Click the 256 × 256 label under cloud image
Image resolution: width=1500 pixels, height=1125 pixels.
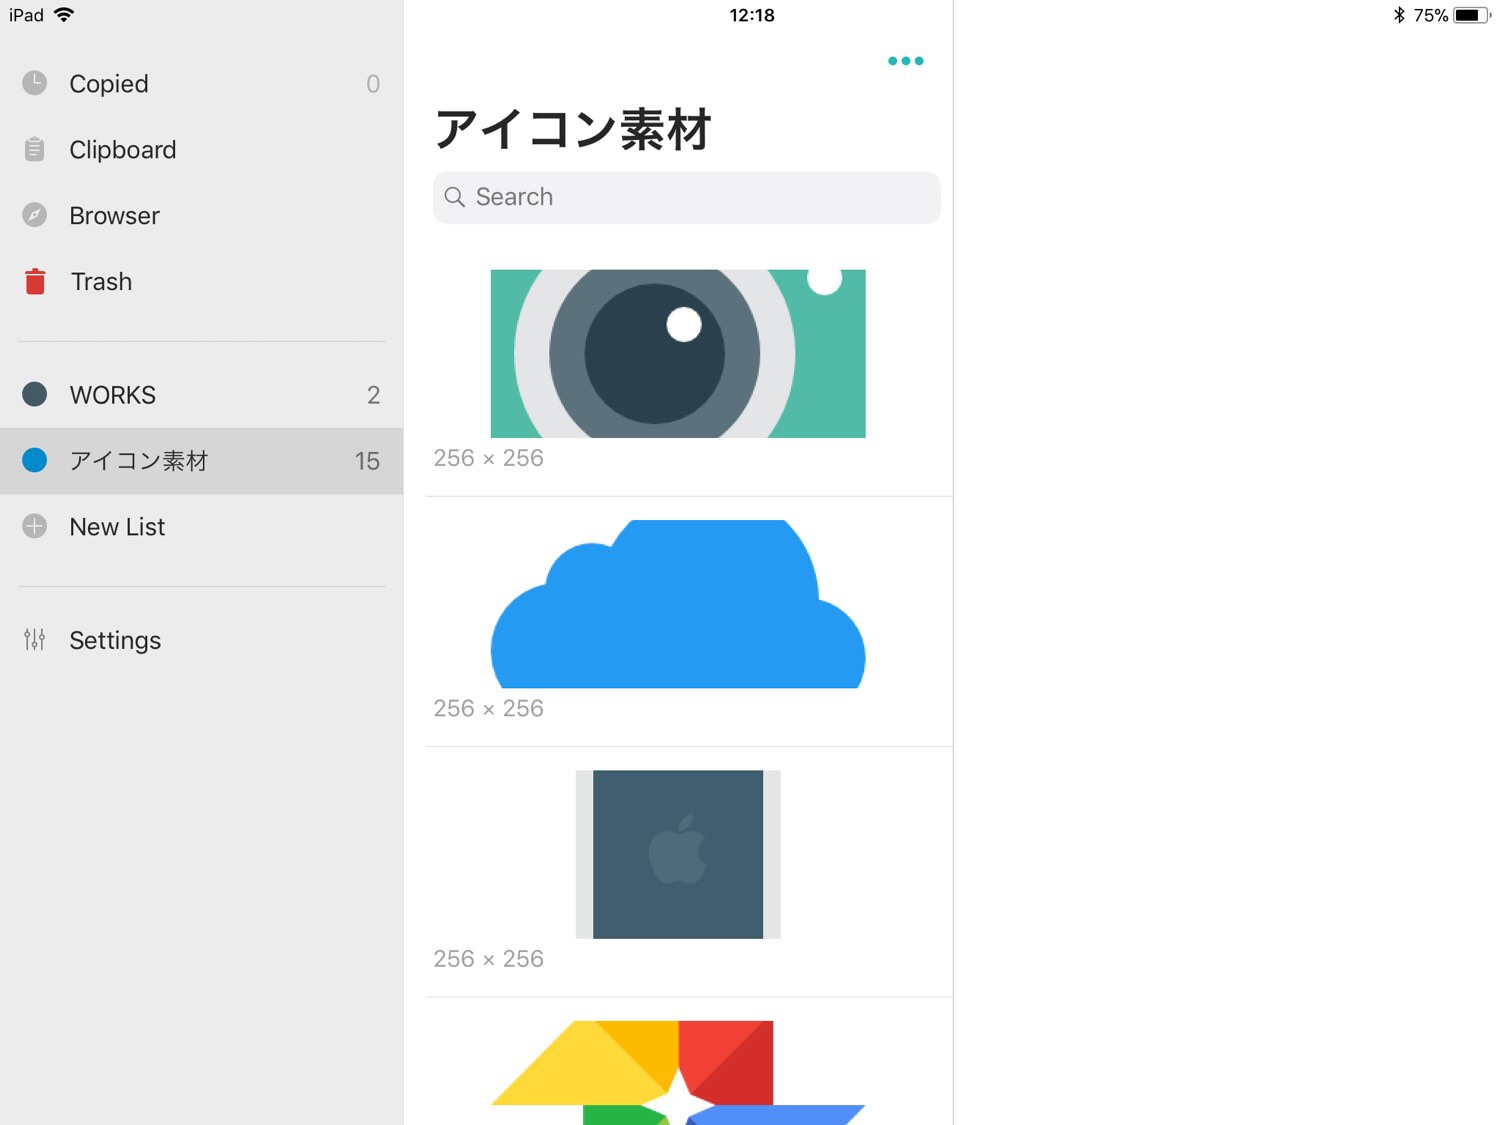point(489,708)
